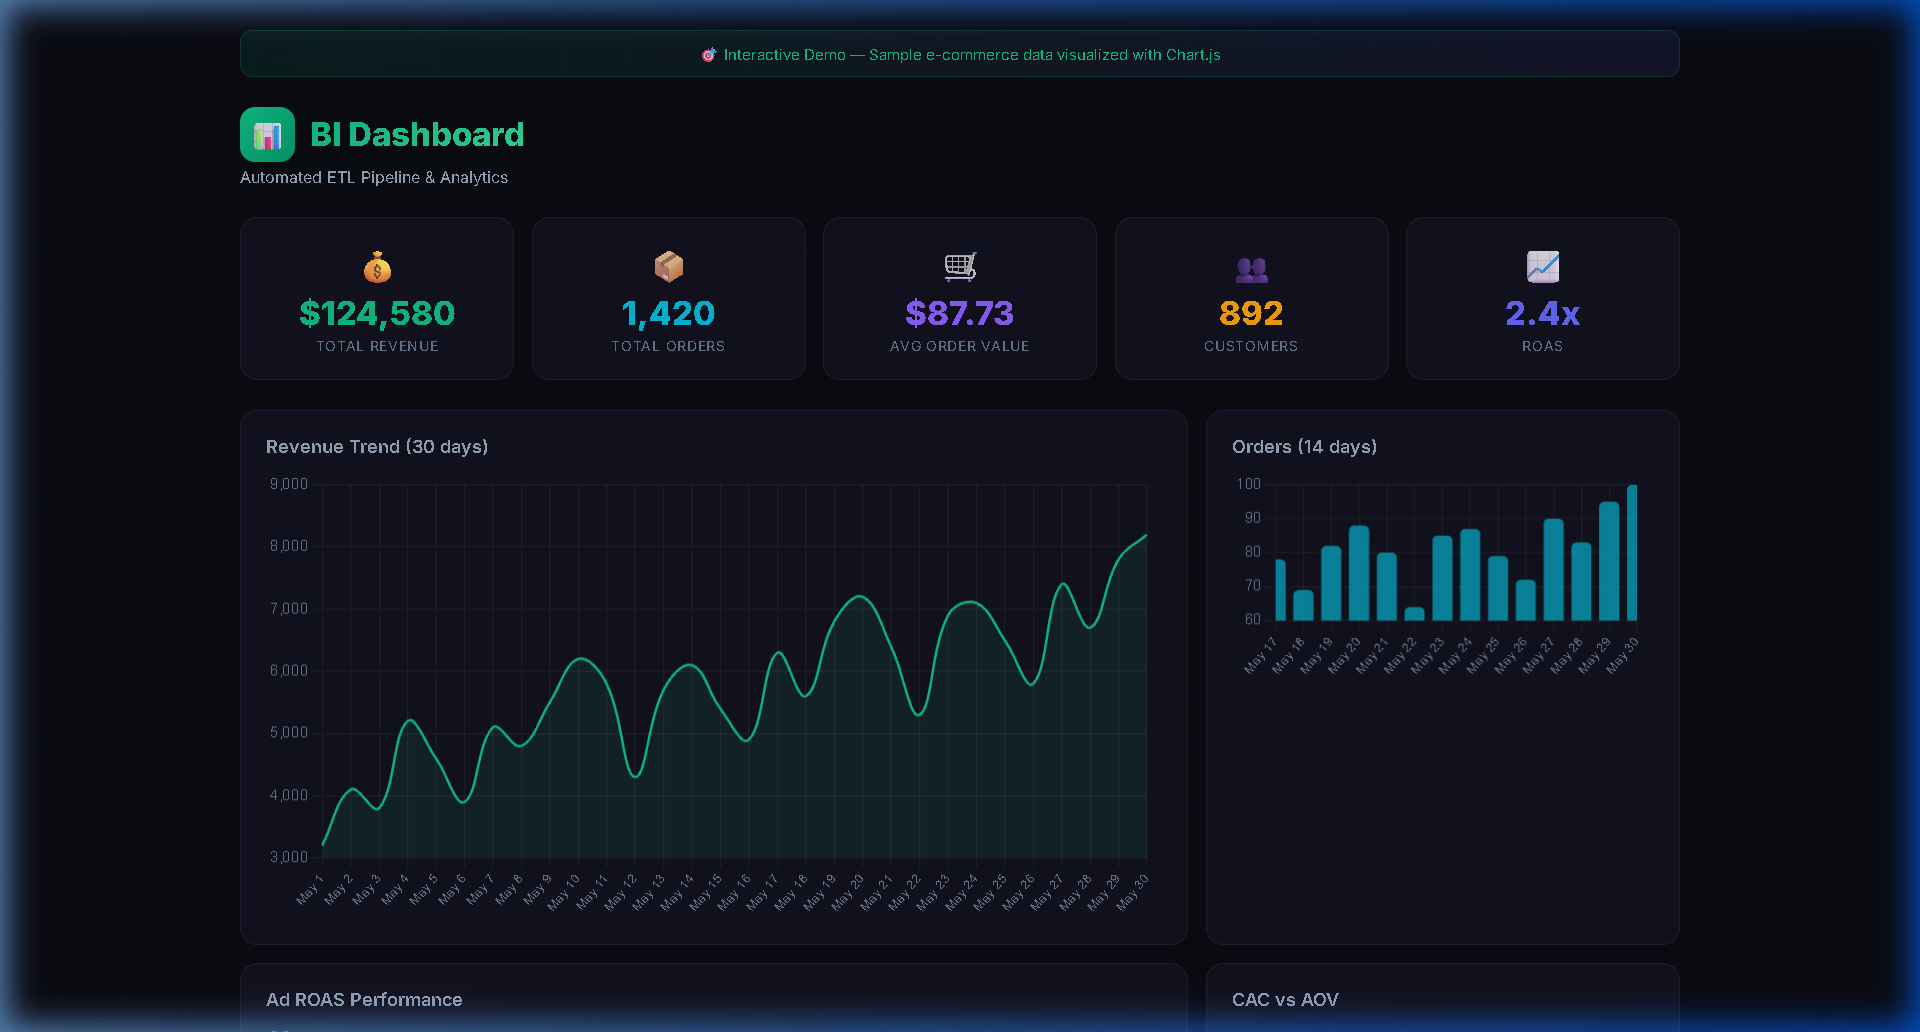Click the Ad ROAS Performance panel title
The width and height of the screenshot is (1920, 1032).
364,1000
